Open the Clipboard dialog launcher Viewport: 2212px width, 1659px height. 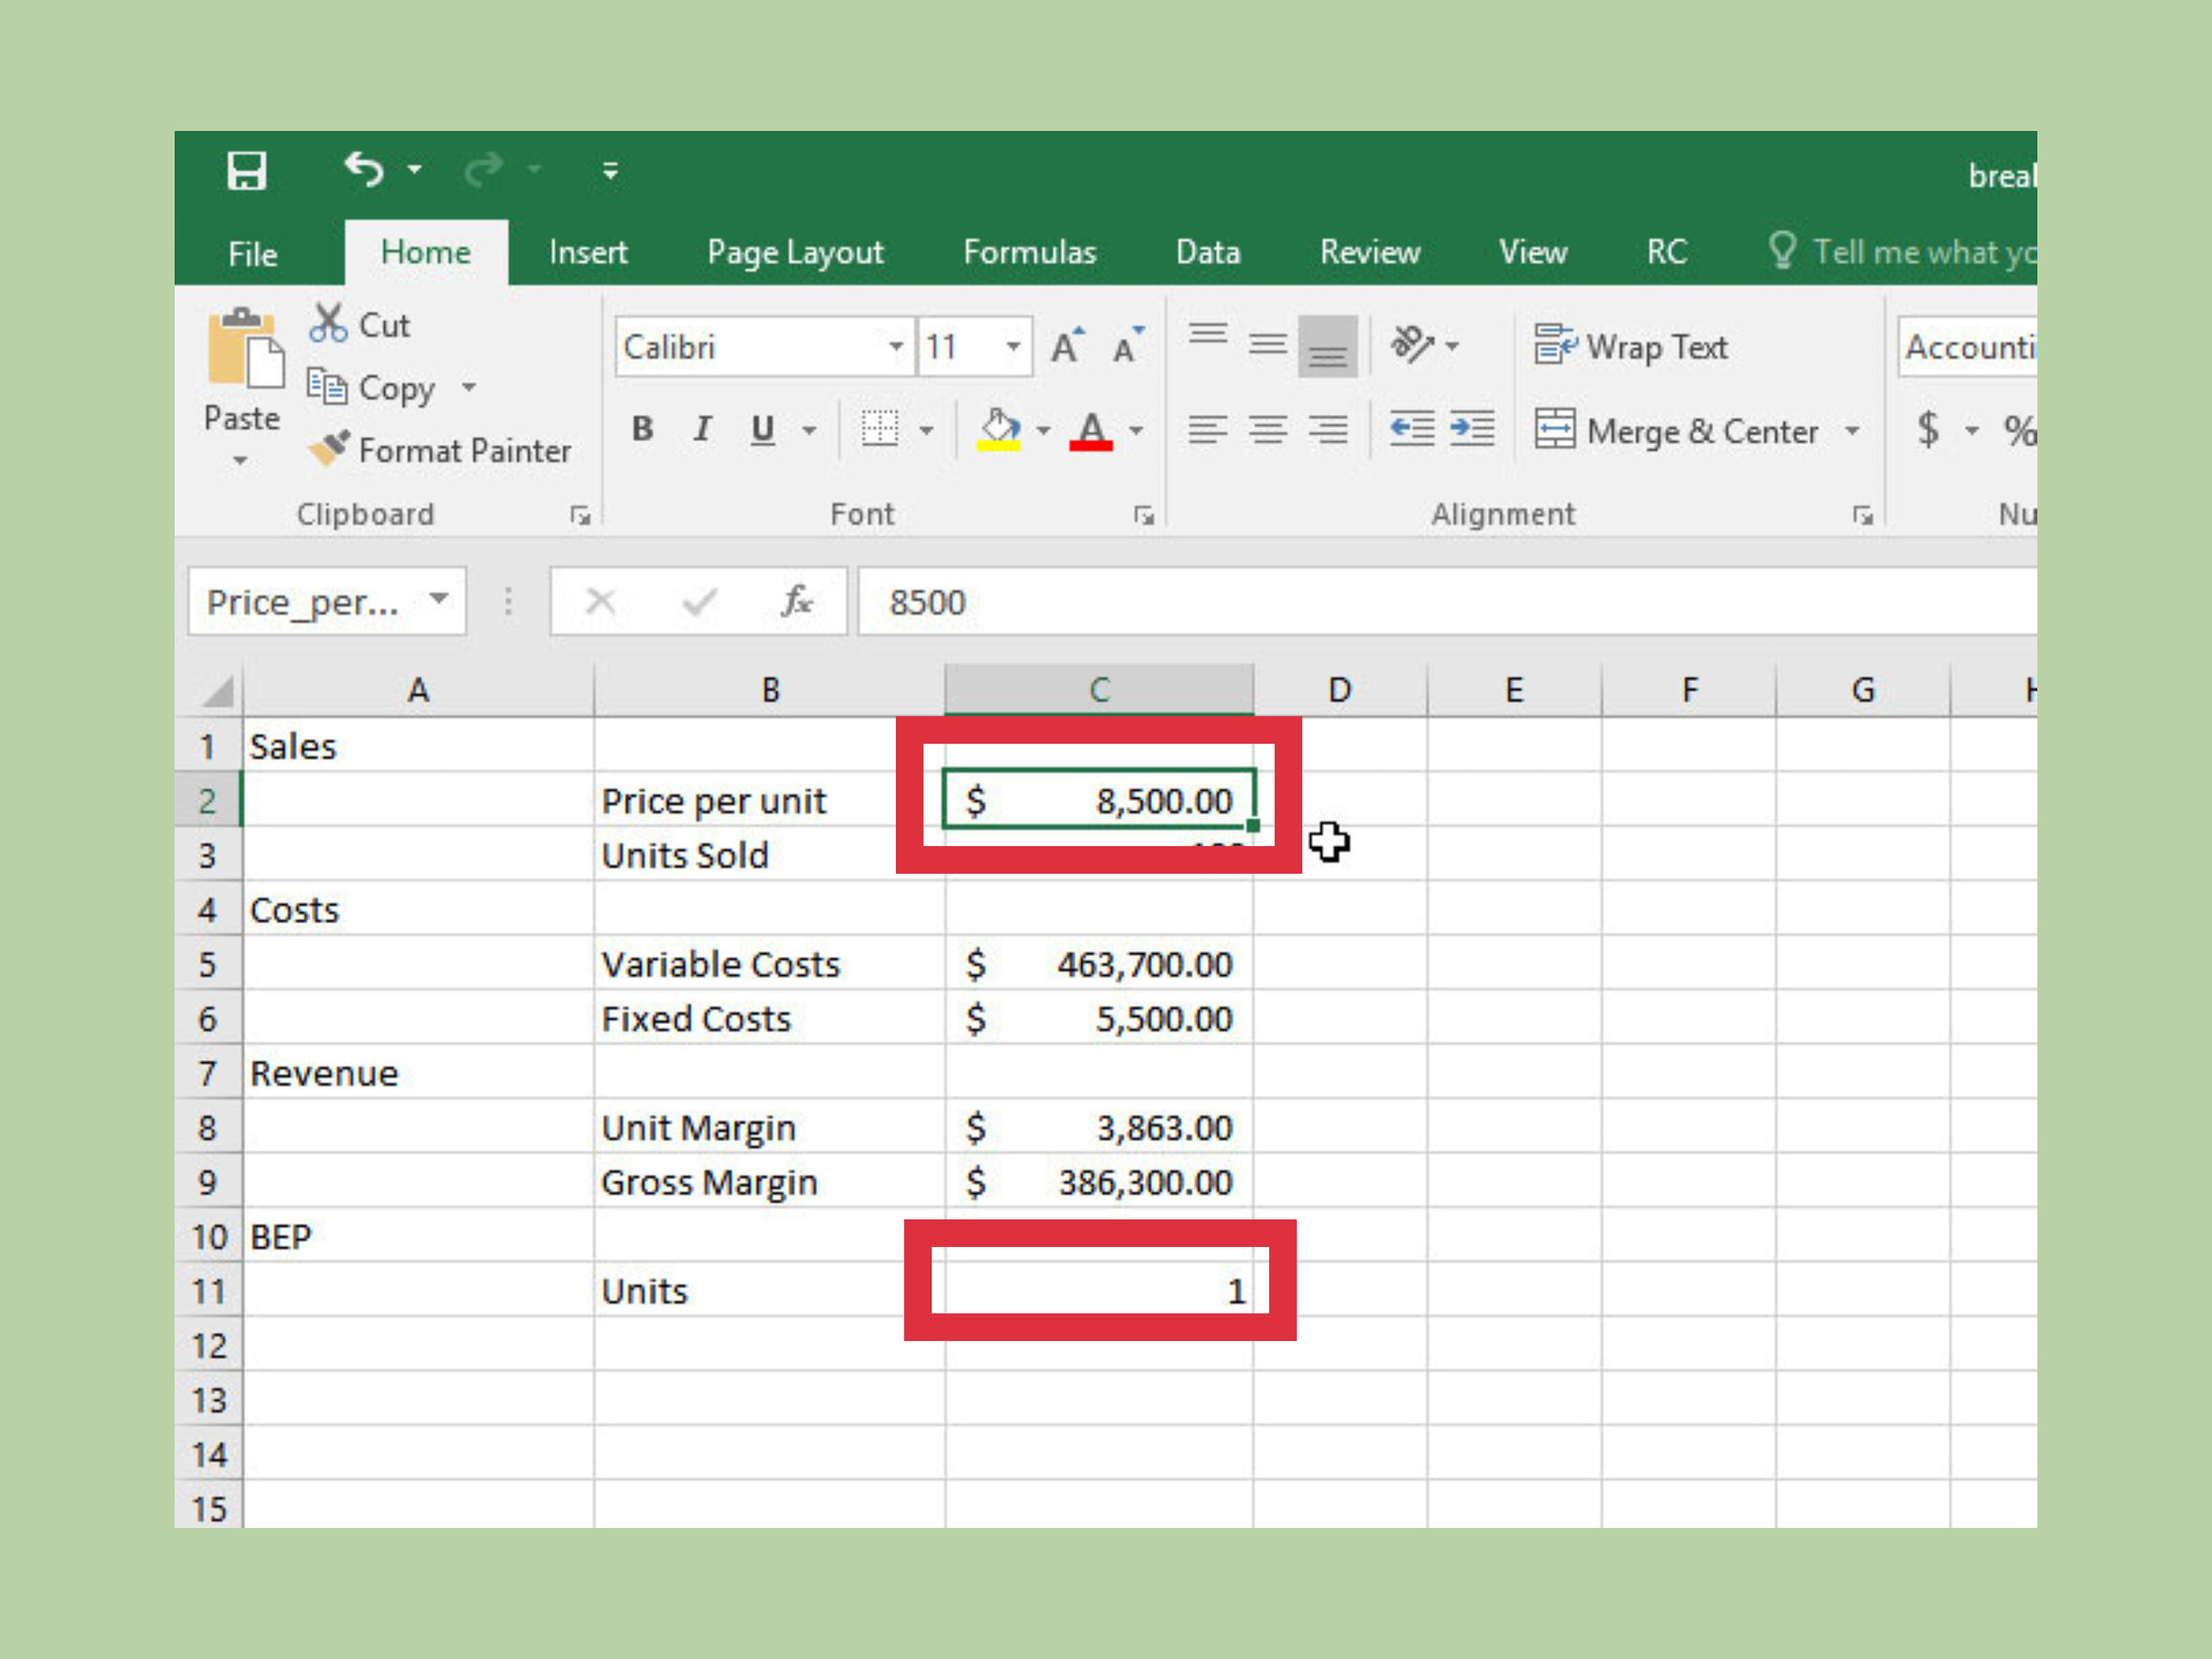580,515
